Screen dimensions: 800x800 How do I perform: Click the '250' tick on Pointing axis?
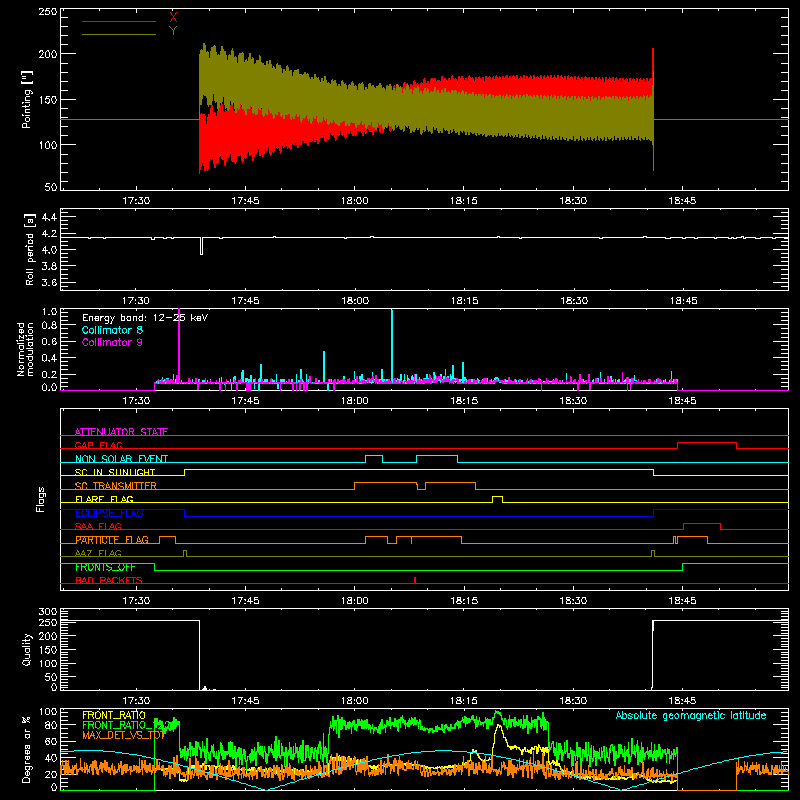(x=47, y=11)
